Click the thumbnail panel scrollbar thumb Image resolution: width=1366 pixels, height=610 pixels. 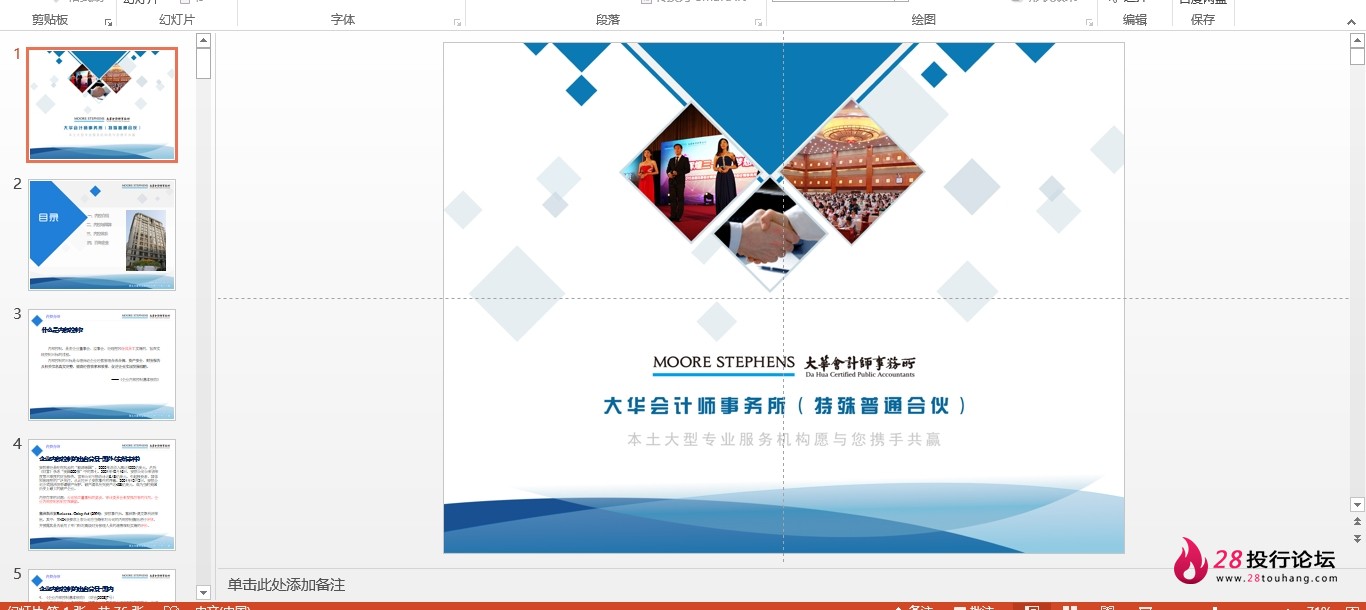coord(204,63)
